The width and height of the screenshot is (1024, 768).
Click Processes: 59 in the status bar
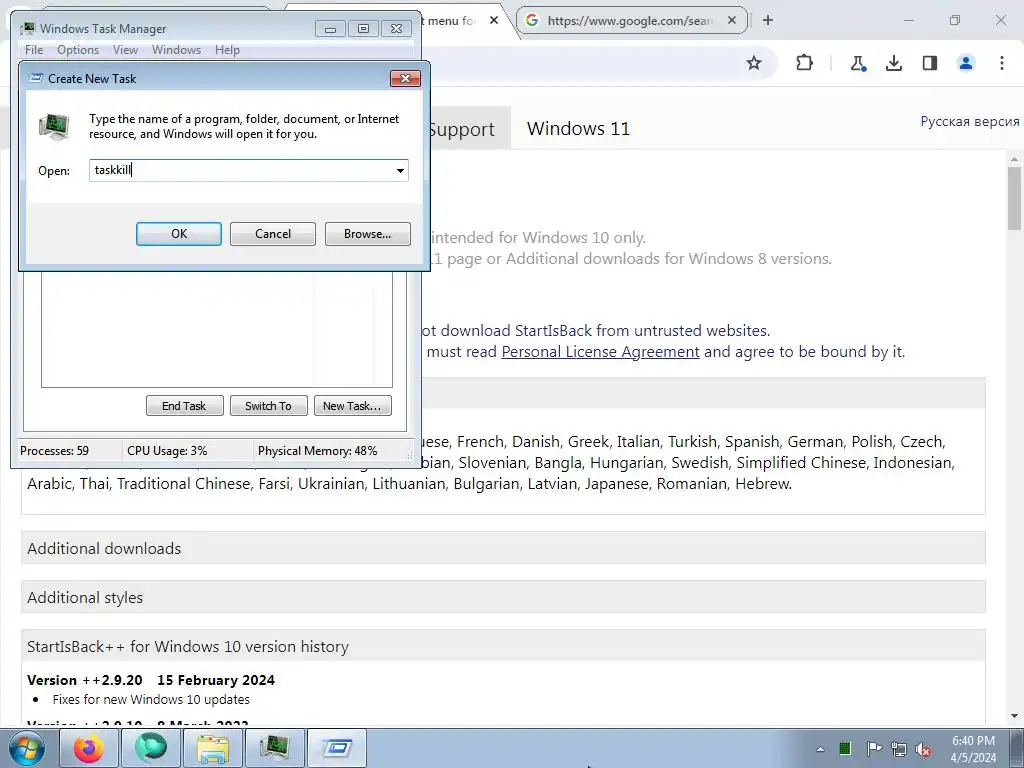coord(54,451)
